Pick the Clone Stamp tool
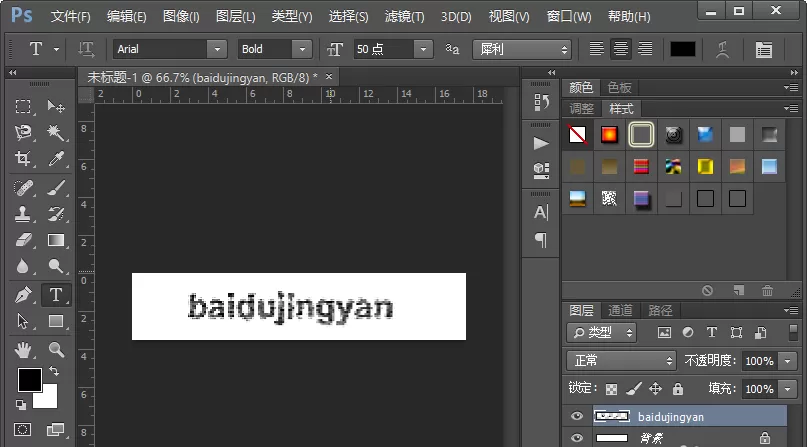The image size is (807, 447). (x=23, y=213)
